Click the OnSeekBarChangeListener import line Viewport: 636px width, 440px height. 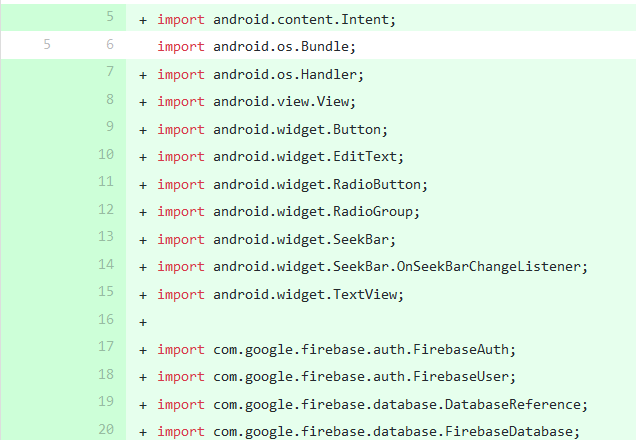tap(372, 266)
